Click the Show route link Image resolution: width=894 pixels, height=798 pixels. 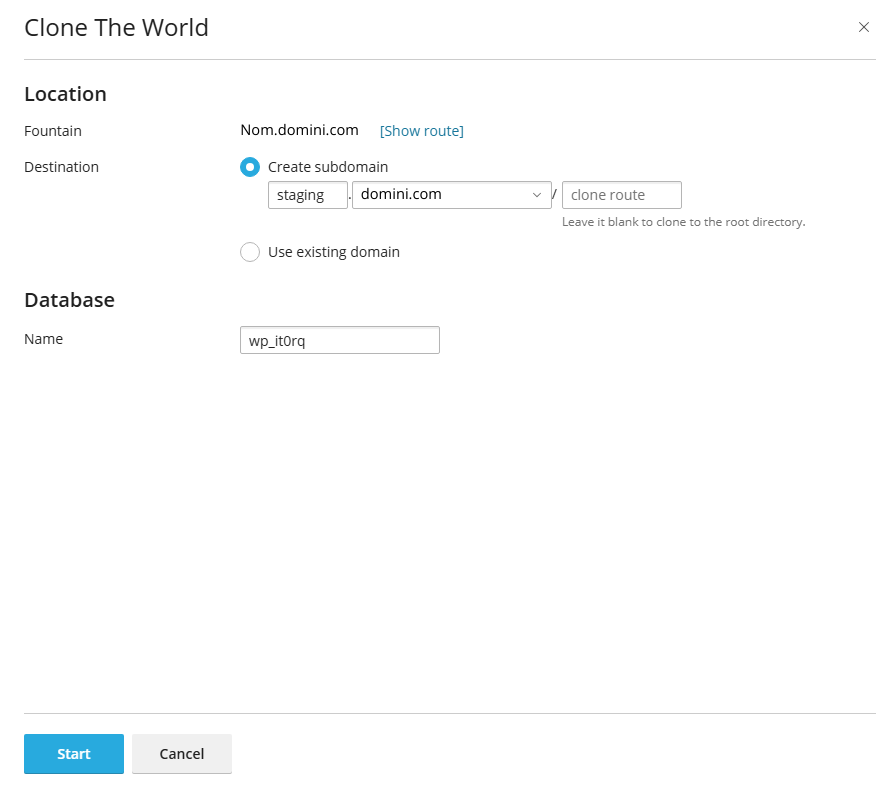[421, 131]
